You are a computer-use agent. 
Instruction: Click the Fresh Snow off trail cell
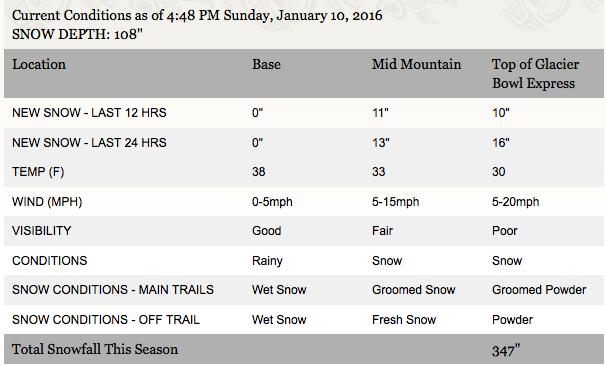[x=404, y=320]
